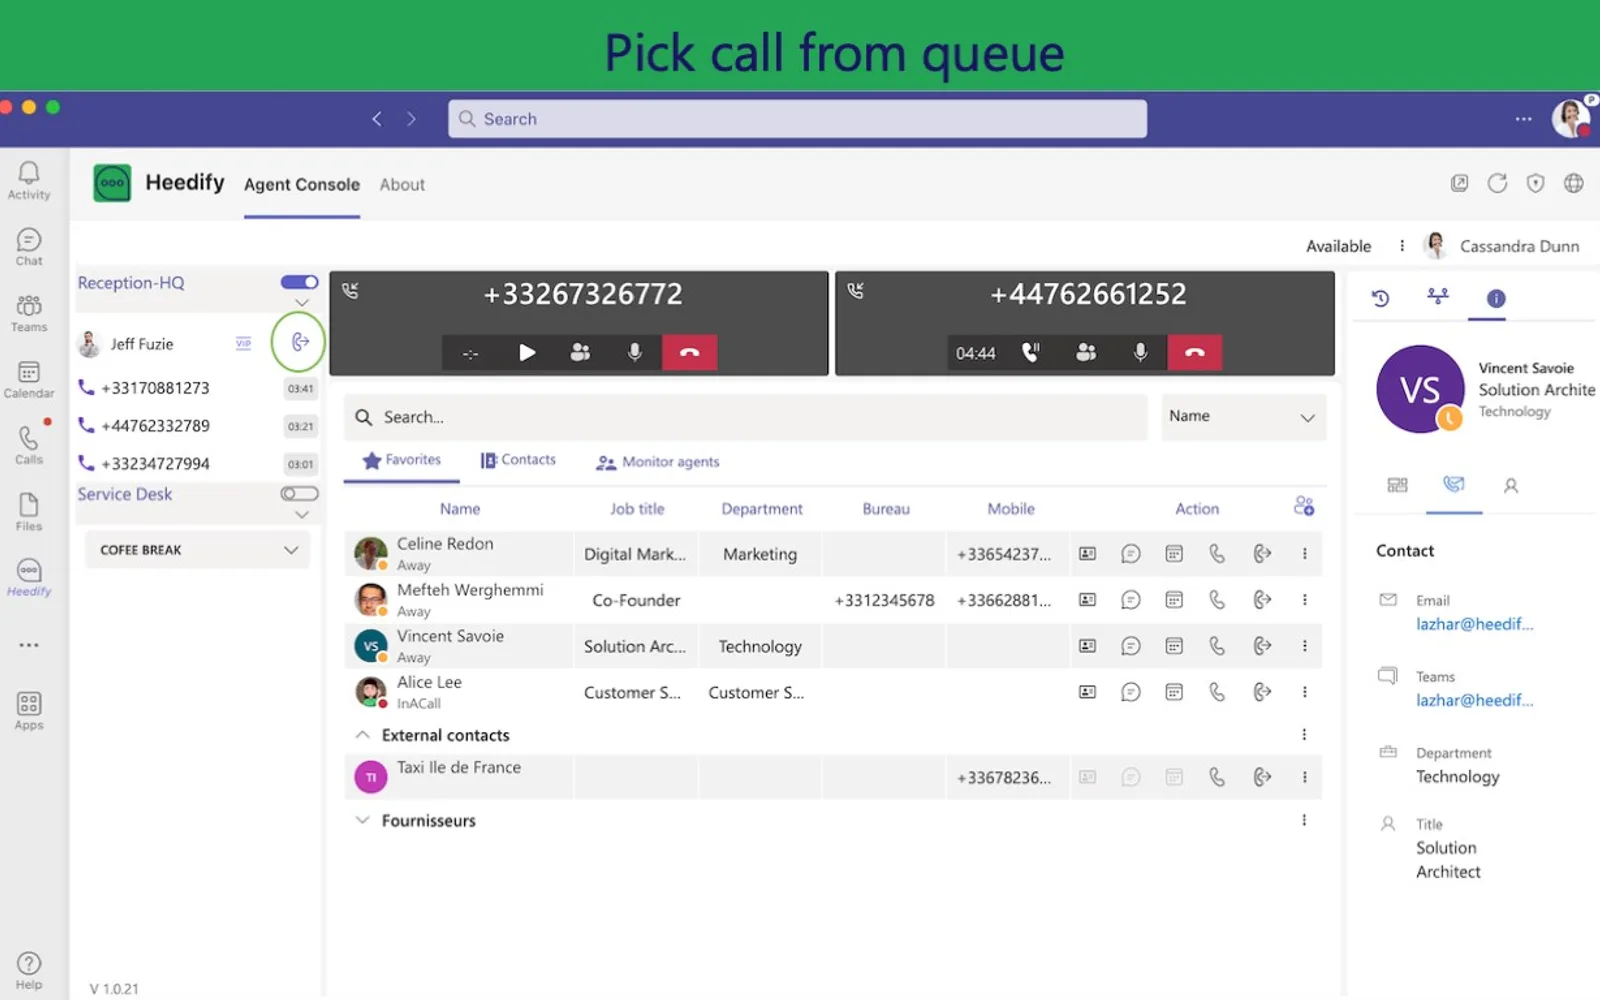Hang up the +33267326772 call
The image size is (1600, 1000).
pos(689,352)
